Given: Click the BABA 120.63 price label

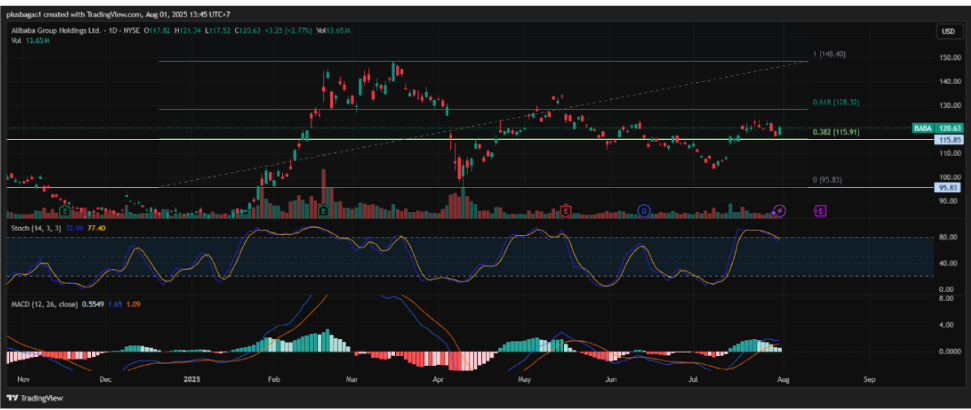Looking at the screenshot, I should point(938,128).
